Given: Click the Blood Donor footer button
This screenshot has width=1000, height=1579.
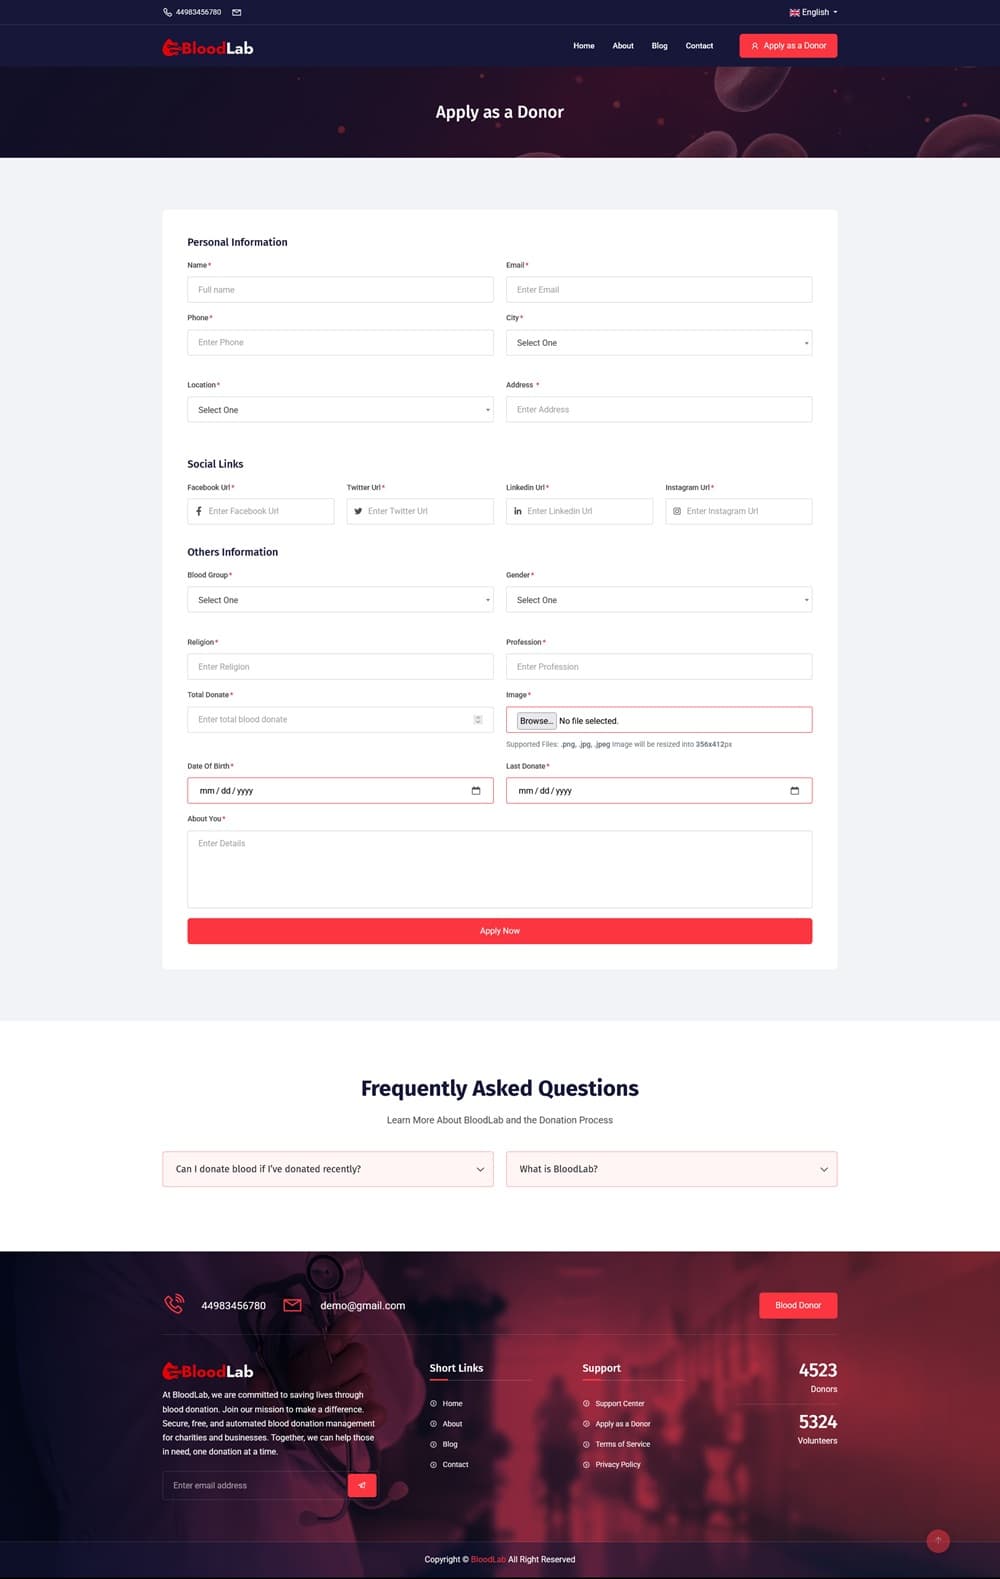Looking at the screenshot, I should (x=798, y=1305).
